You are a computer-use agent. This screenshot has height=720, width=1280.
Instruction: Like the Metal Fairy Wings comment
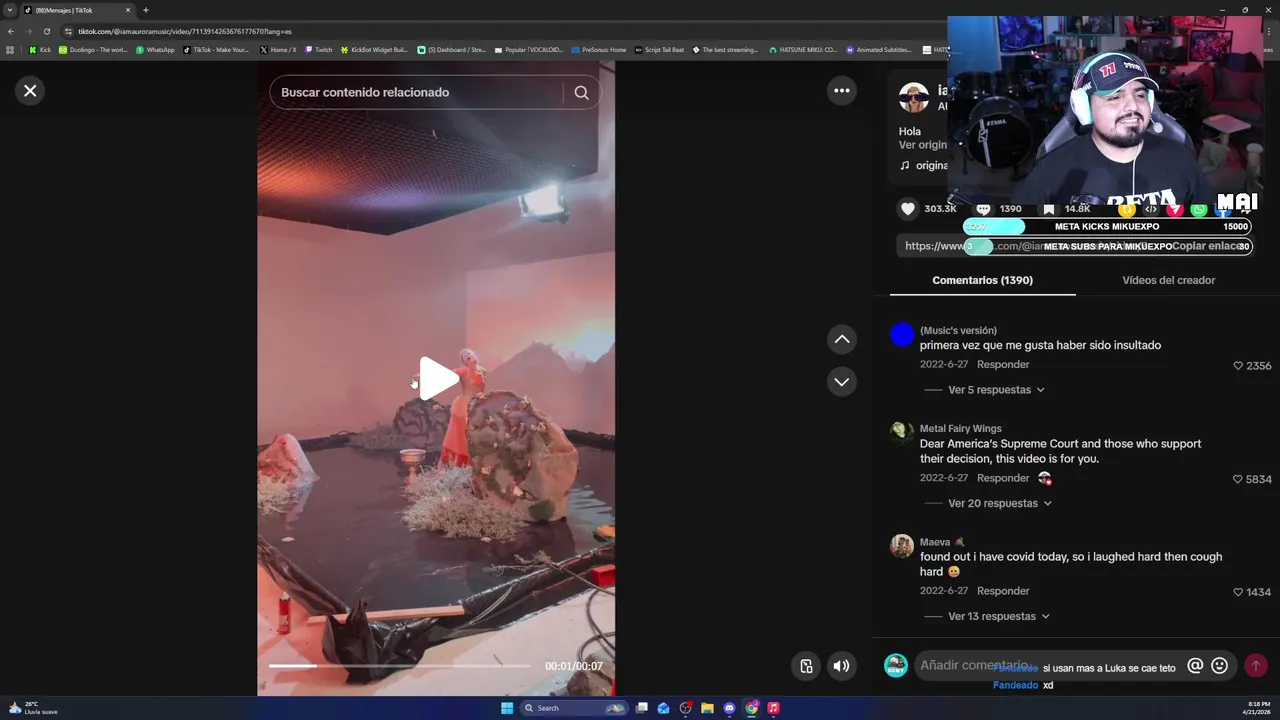click(x=1238, y=480)
